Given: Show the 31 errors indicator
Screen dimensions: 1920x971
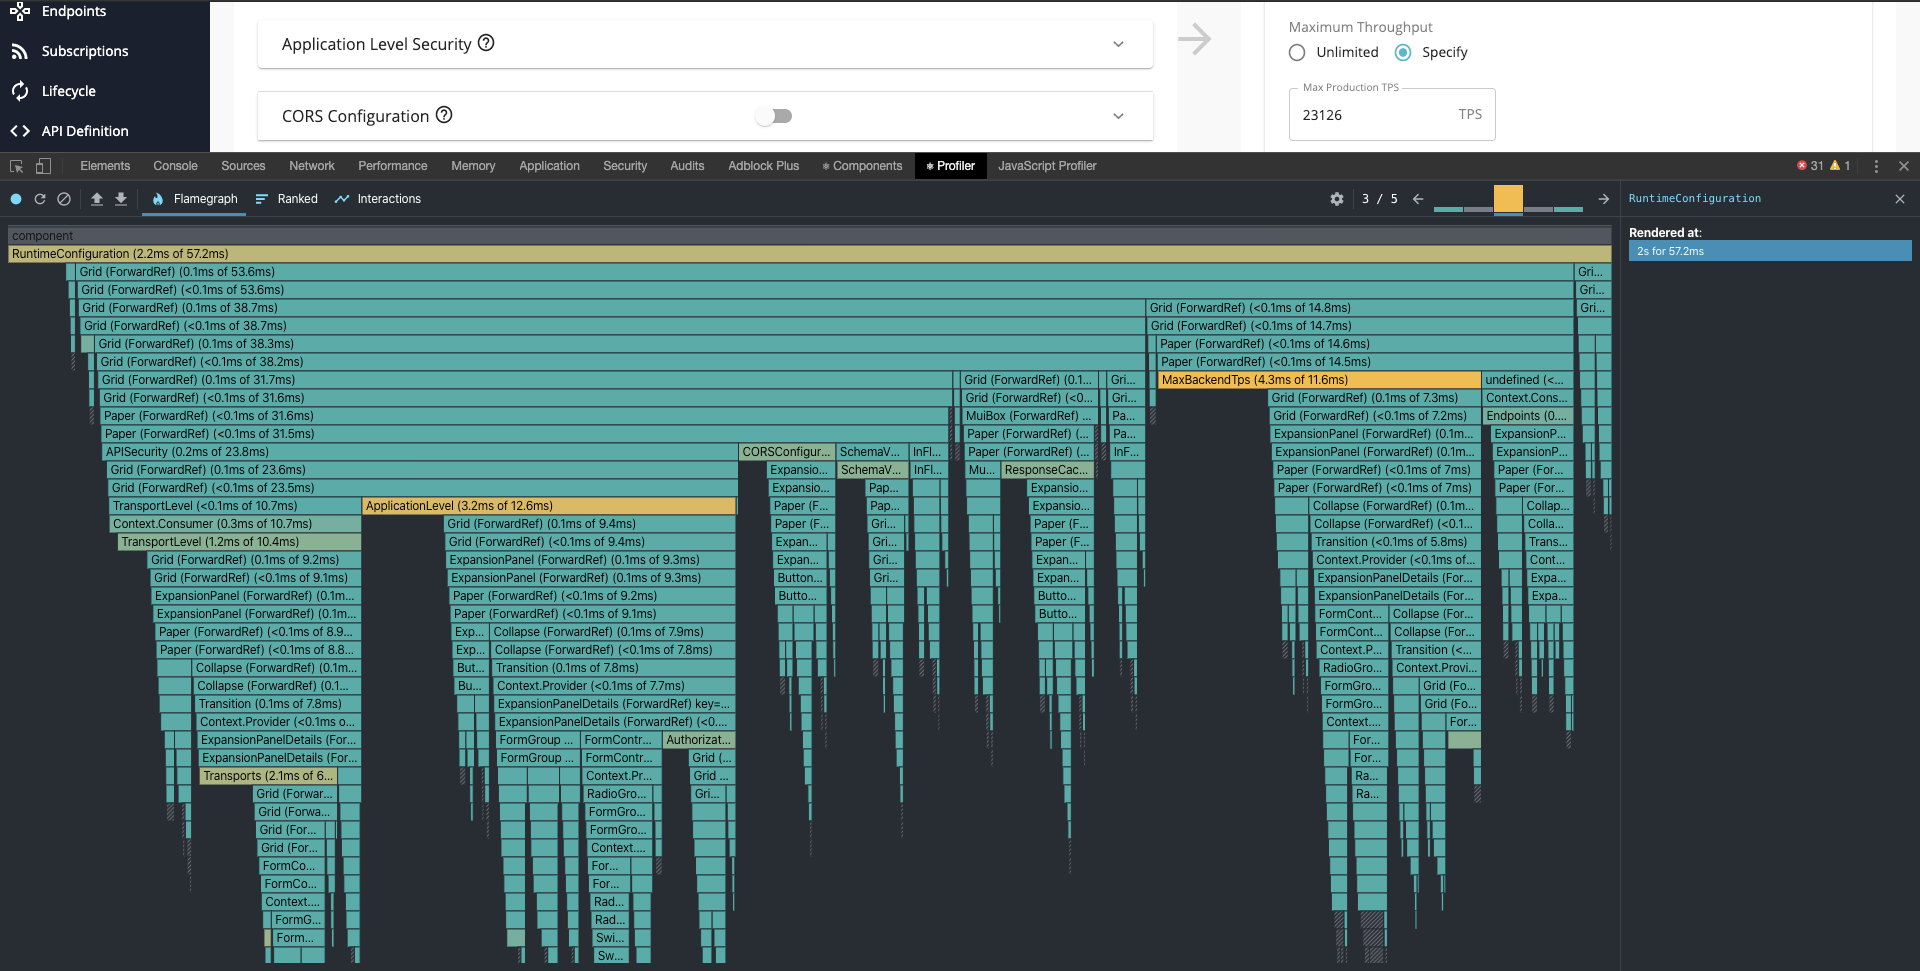Looking at the screenshot, I should coord(1810,166).
